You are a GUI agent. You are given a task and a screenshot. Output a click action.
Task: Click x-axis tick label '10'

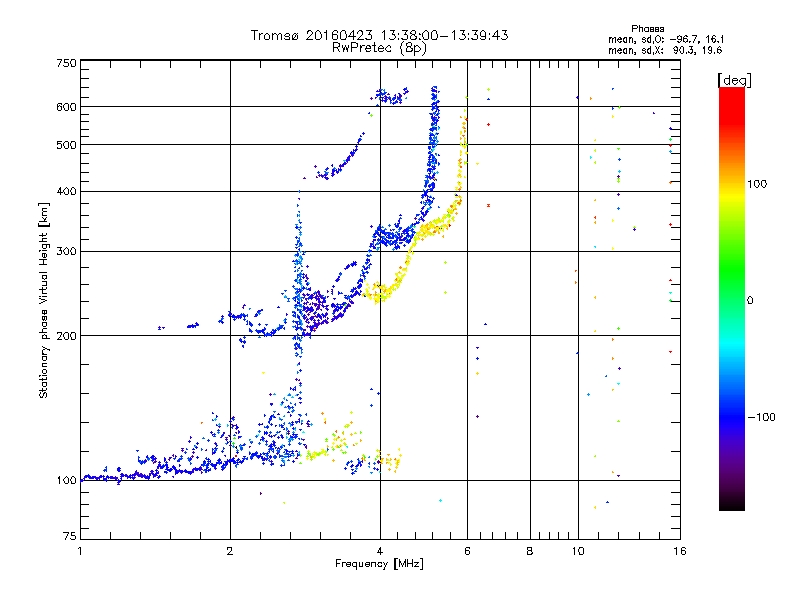pyautogui.click(x=578, y=551)
